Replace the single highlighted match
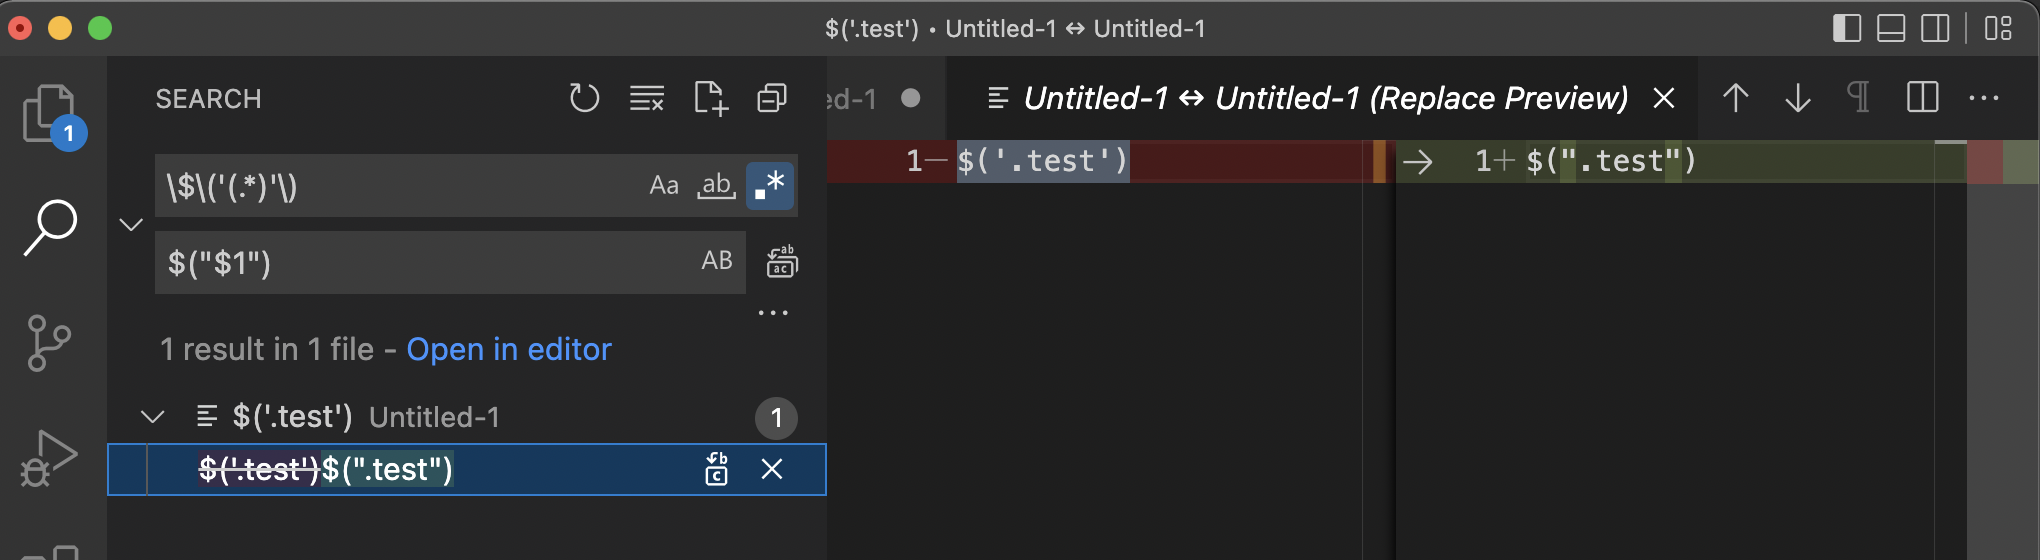 (x=717, y=469)
